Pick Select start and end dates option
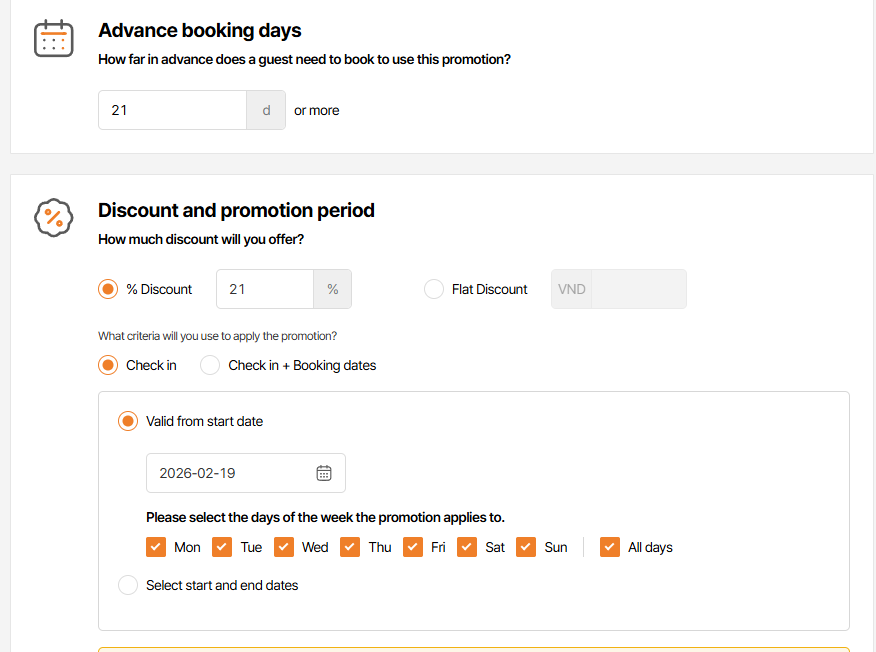The width and height of the screenshot is (876, 652). [x=128, y=585]
